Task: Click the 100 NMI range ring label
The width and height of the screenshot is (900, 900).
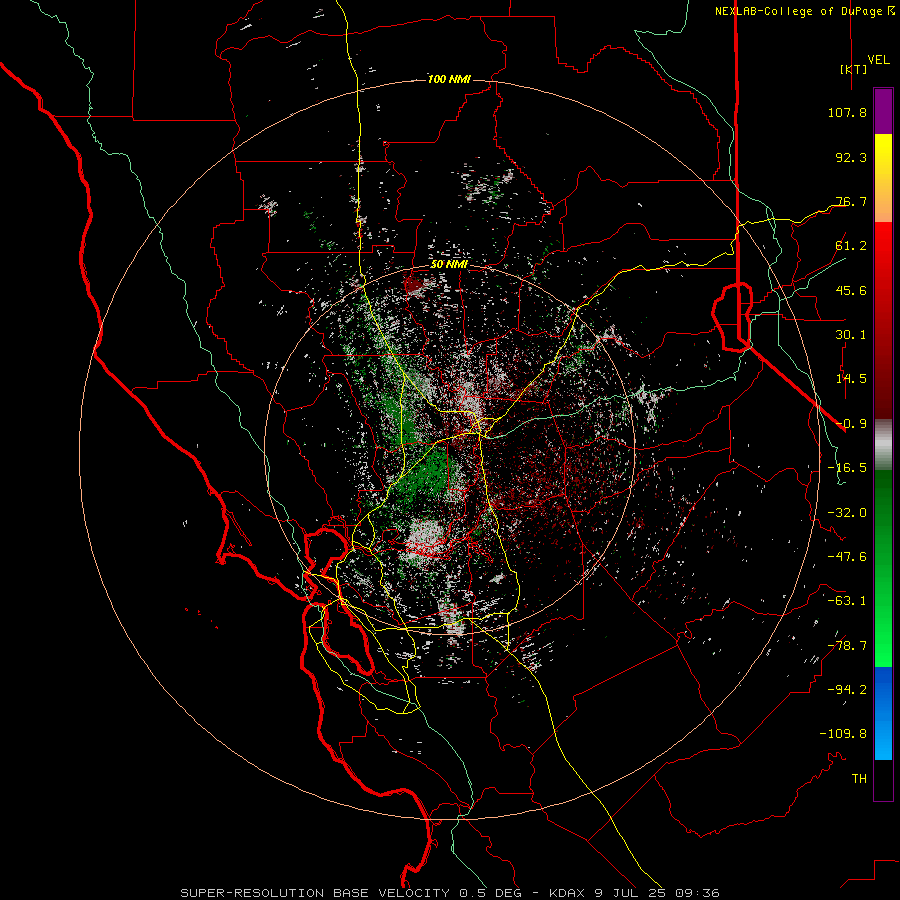Action: coord(449,79)
